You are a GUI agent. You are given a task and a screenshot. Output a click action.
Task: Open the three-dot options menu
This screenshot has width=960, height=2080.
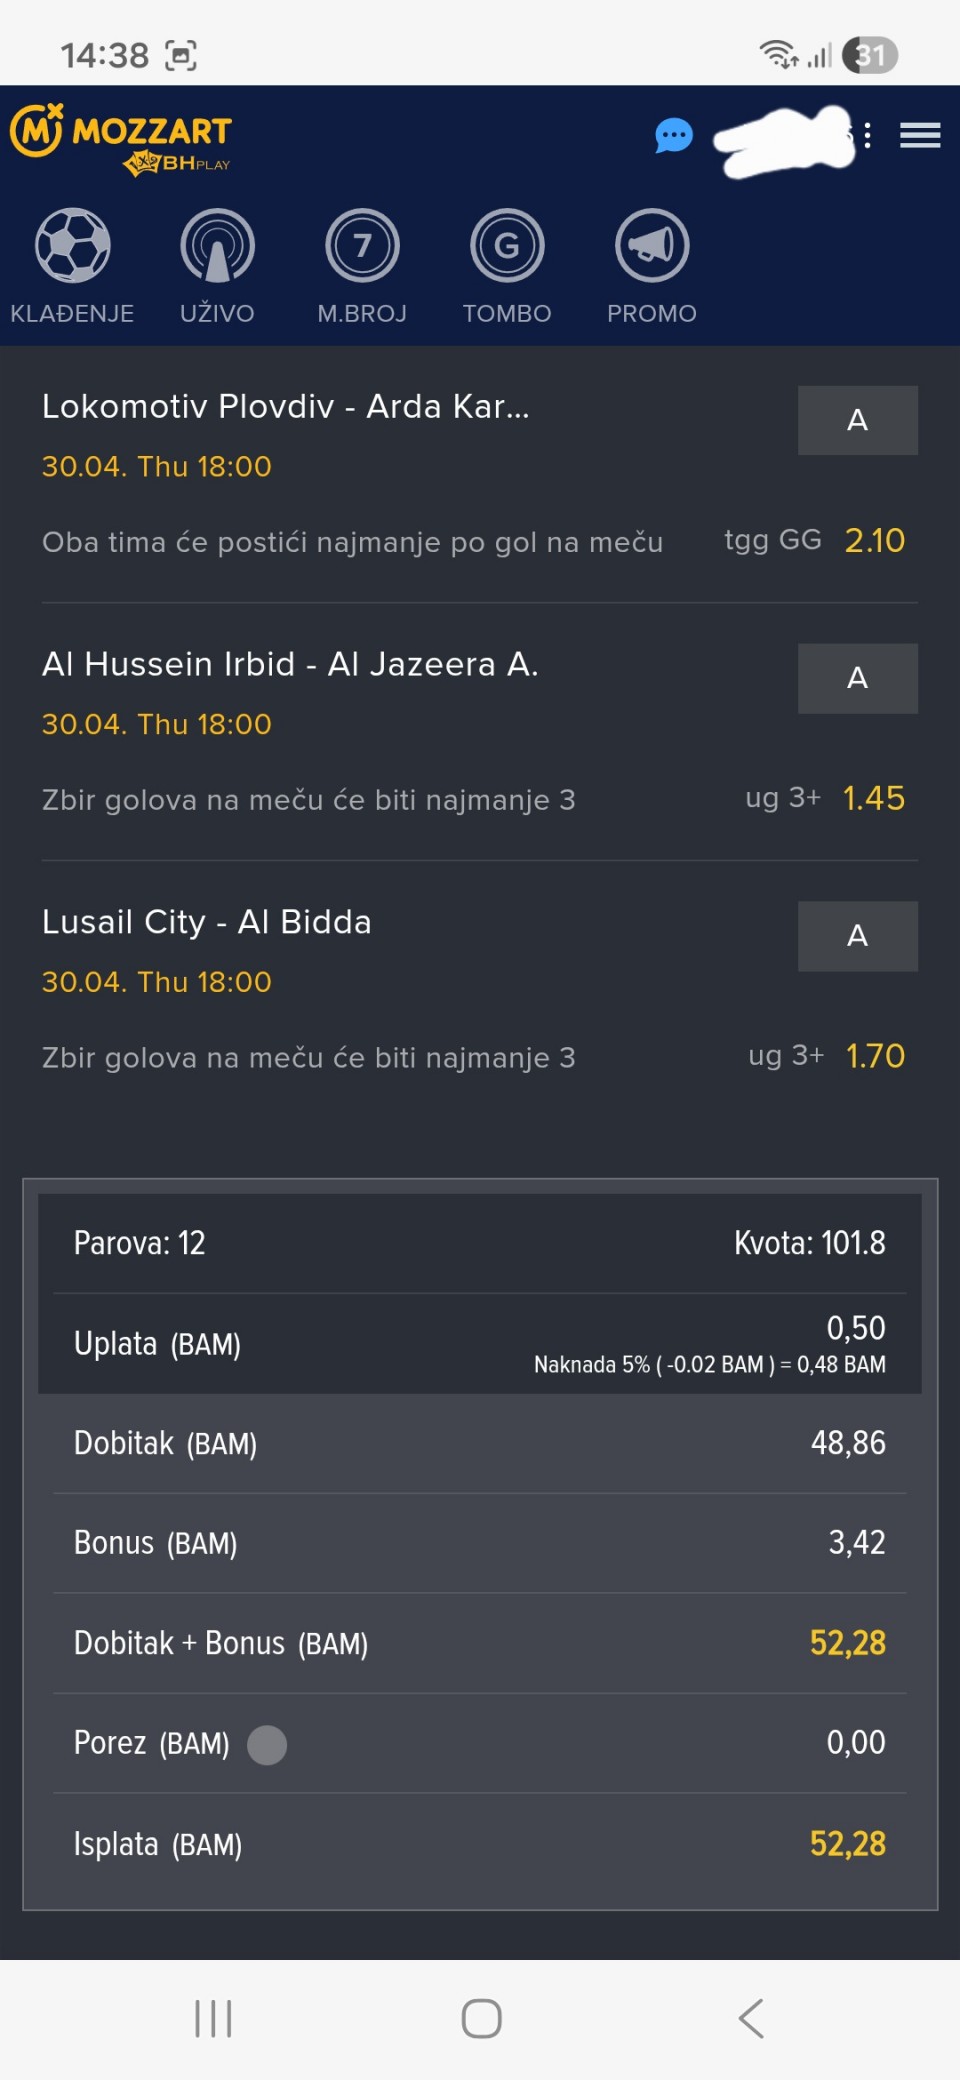[867, 135]
